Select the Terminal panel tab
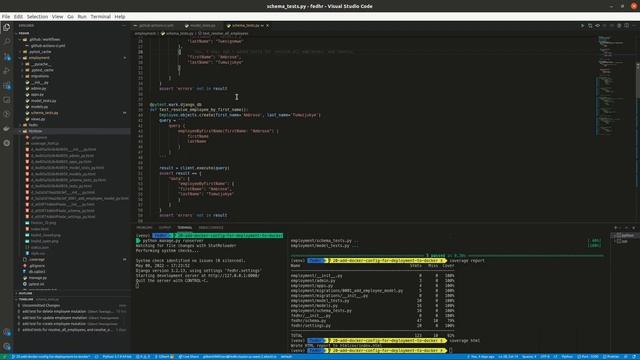The height and width of the screenshot is (360, 640). [x=184, y=227]
